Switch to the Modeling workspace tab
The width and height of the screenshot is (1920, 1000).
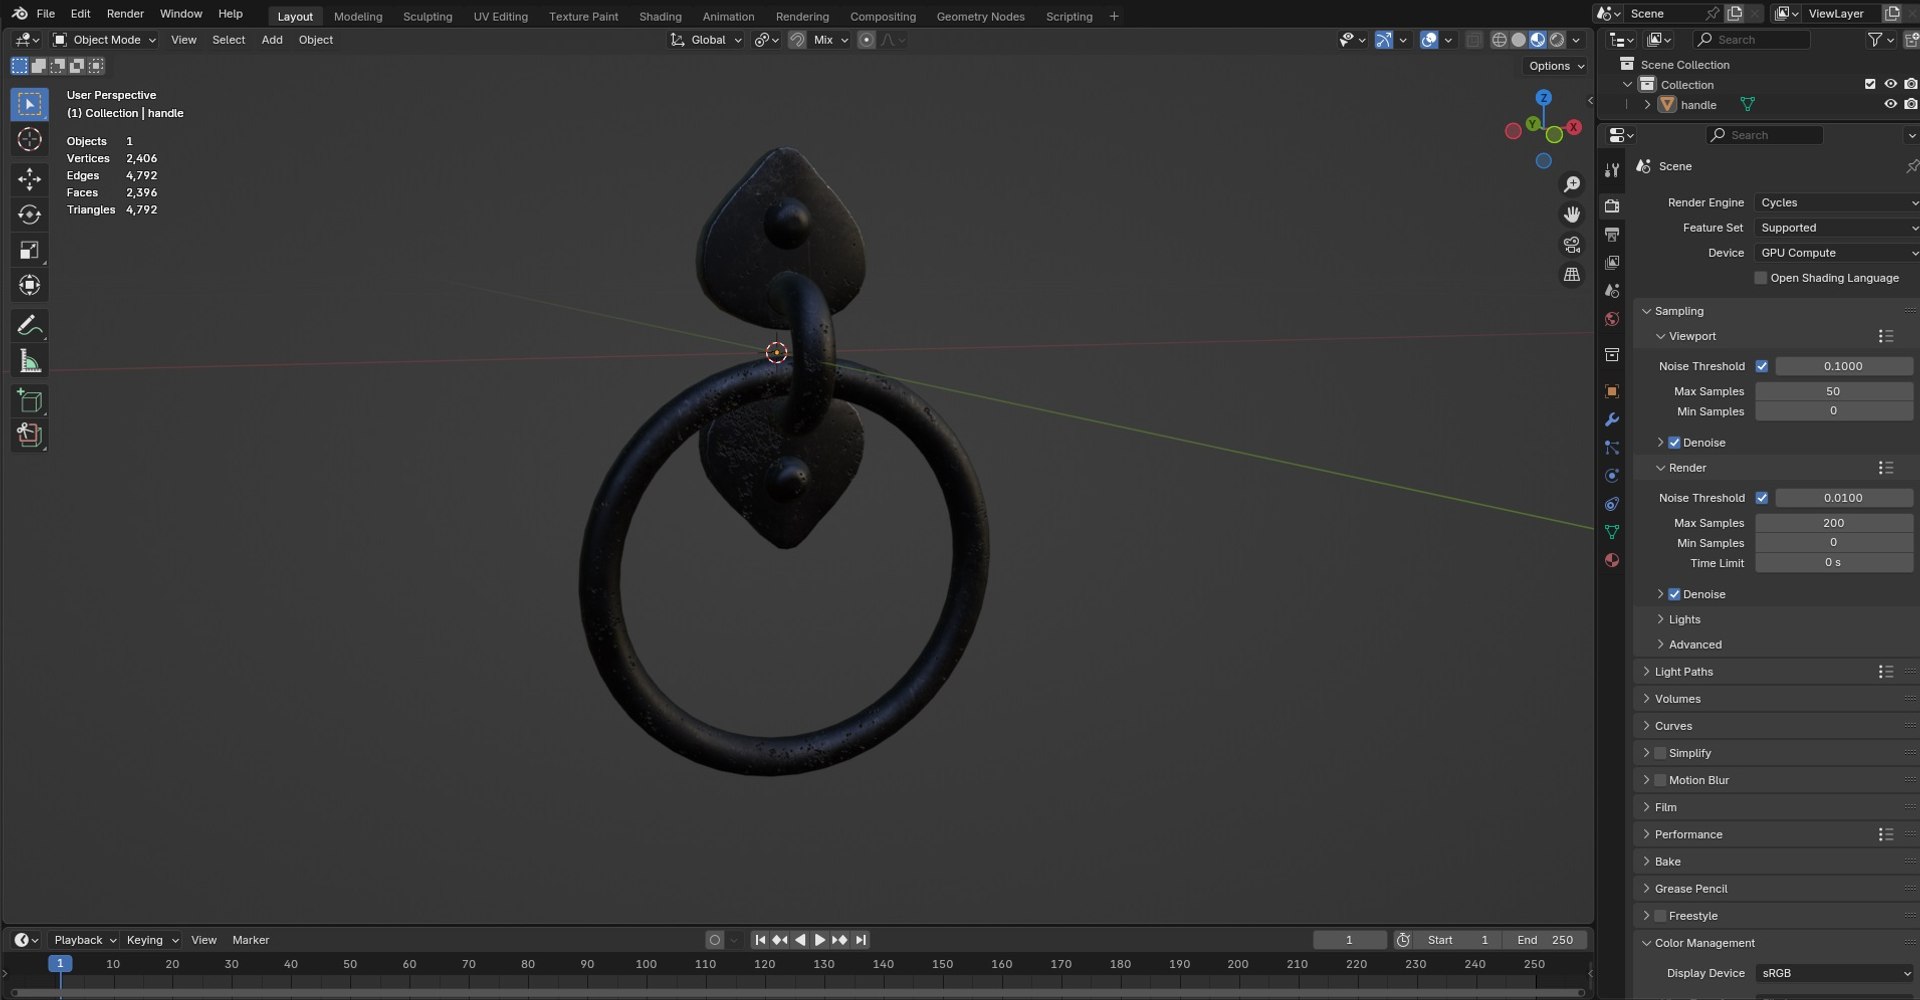[x=358, y=16]
